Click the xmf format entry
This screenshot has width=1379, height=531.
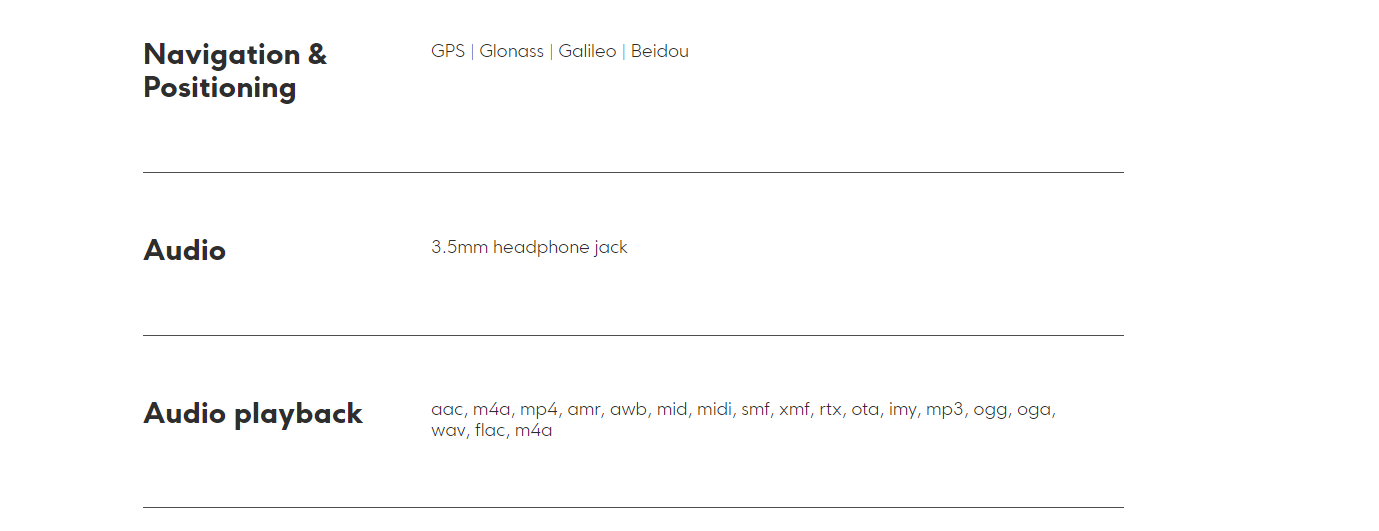tap(794, 409)
